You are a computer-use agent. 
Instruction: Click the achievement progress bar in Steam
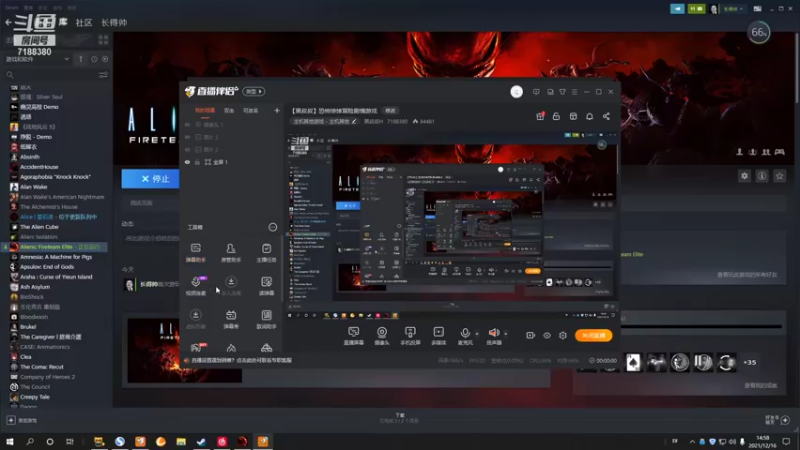coord(701,327)
